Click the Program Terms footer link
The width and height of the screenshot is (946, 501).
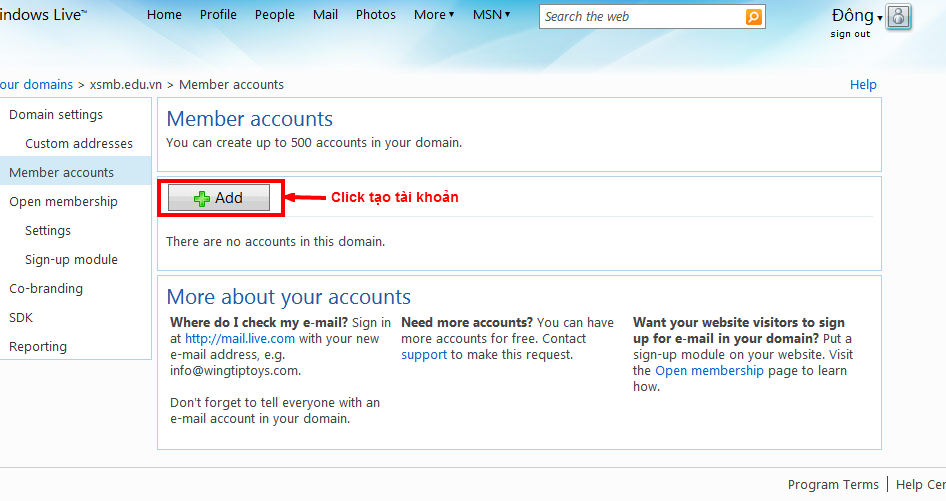833,485
